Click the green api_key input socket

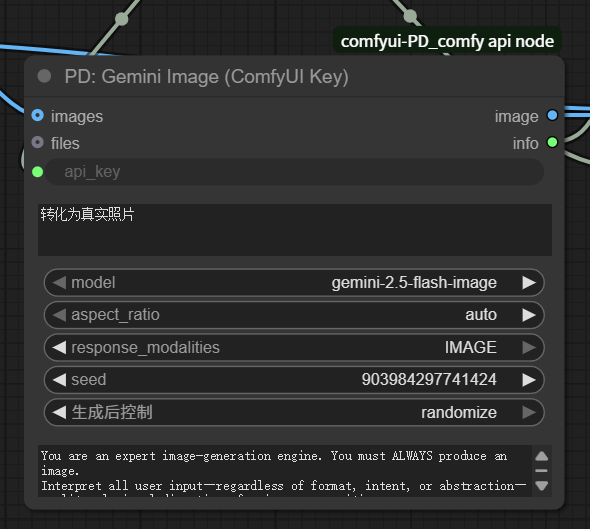pyautogui.click(x=38, y=172)
